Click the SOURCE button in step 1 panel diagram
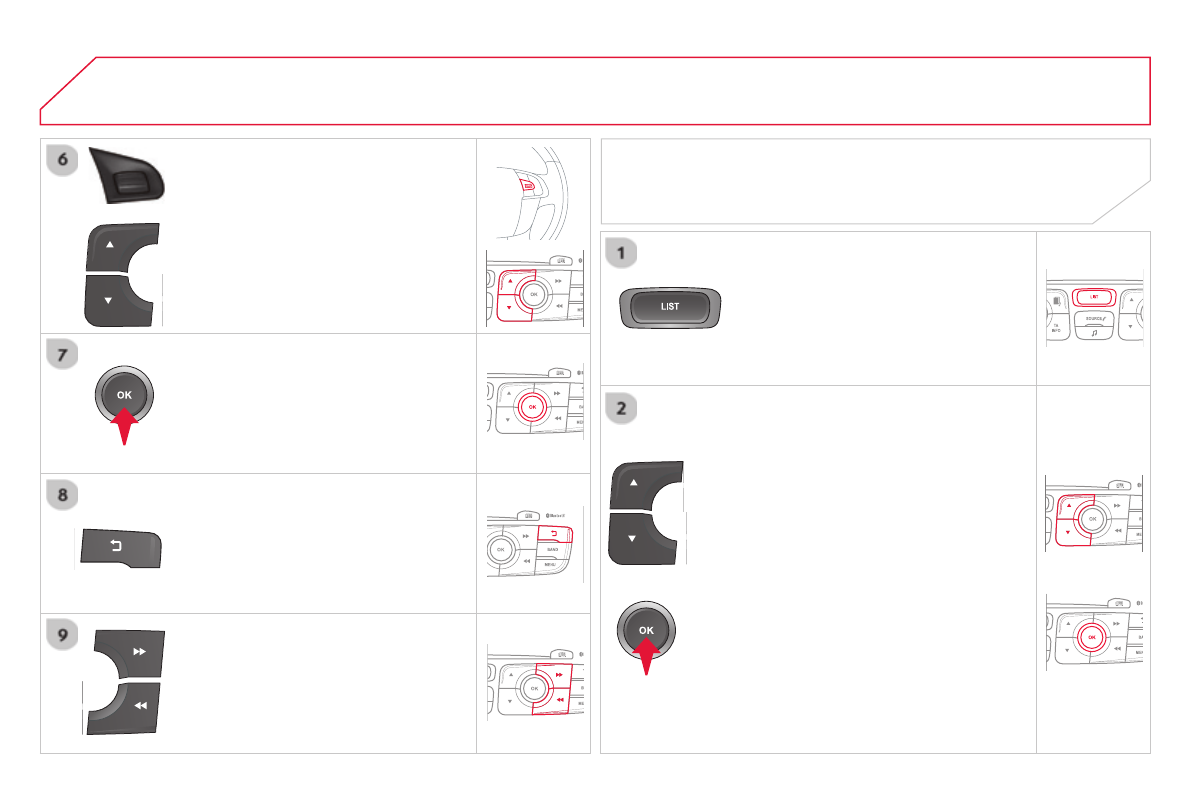The width and height of the screenshot is (1191, 794). pyautogui.click(x=1094, y=321)
